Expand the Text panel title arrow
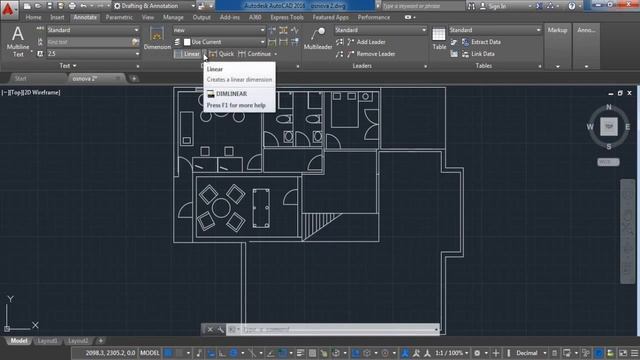The image size is (640, 360). (x=75, y=66)
